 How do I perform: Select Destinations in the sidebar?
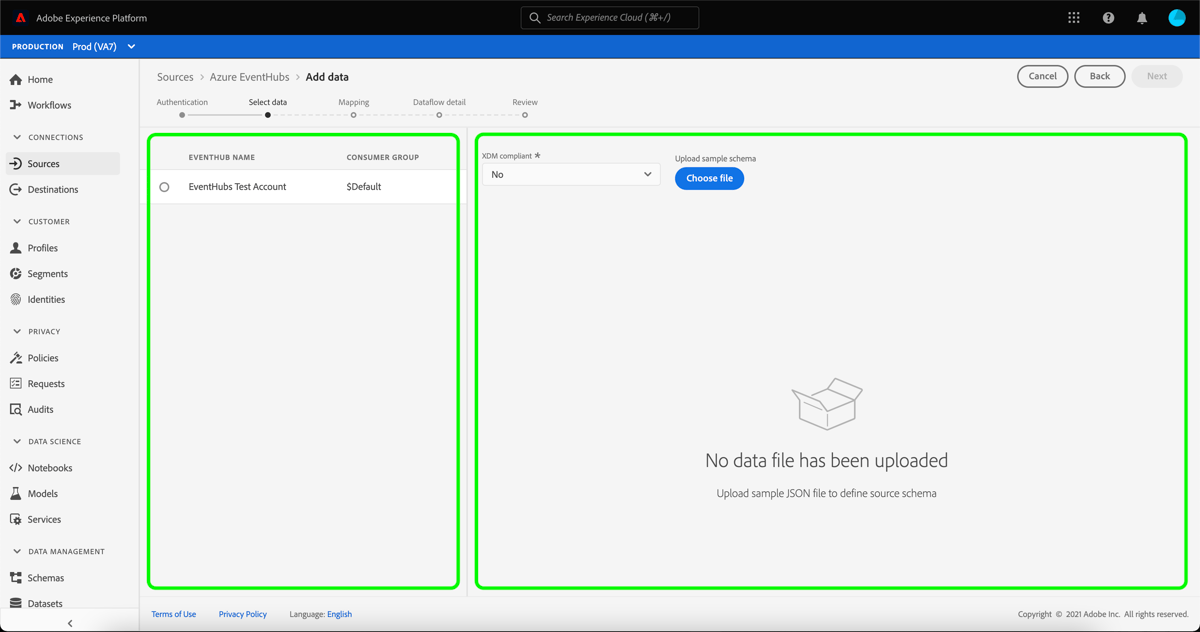pyautogui.click(x=51, y=189)
